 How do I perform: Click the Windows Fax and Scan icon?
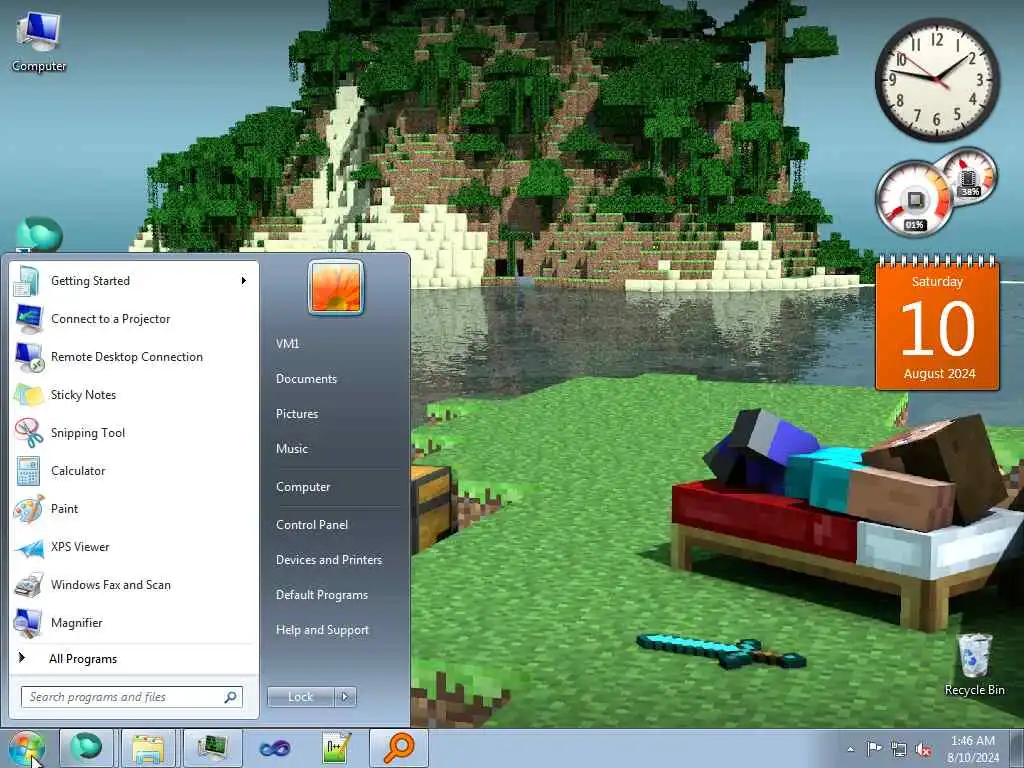pos(29,584)
